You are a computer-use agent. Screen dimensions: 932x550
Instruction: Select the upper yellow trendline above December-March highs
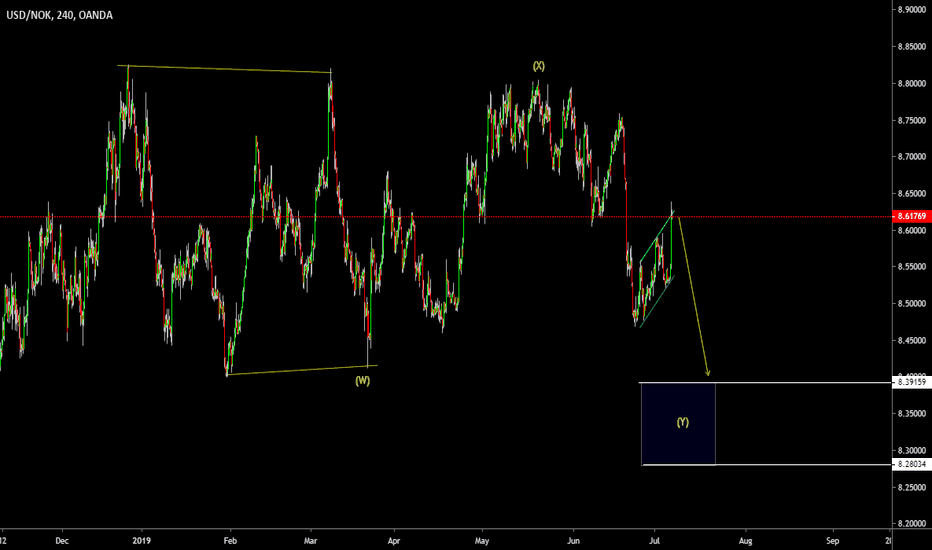[224, 69]
